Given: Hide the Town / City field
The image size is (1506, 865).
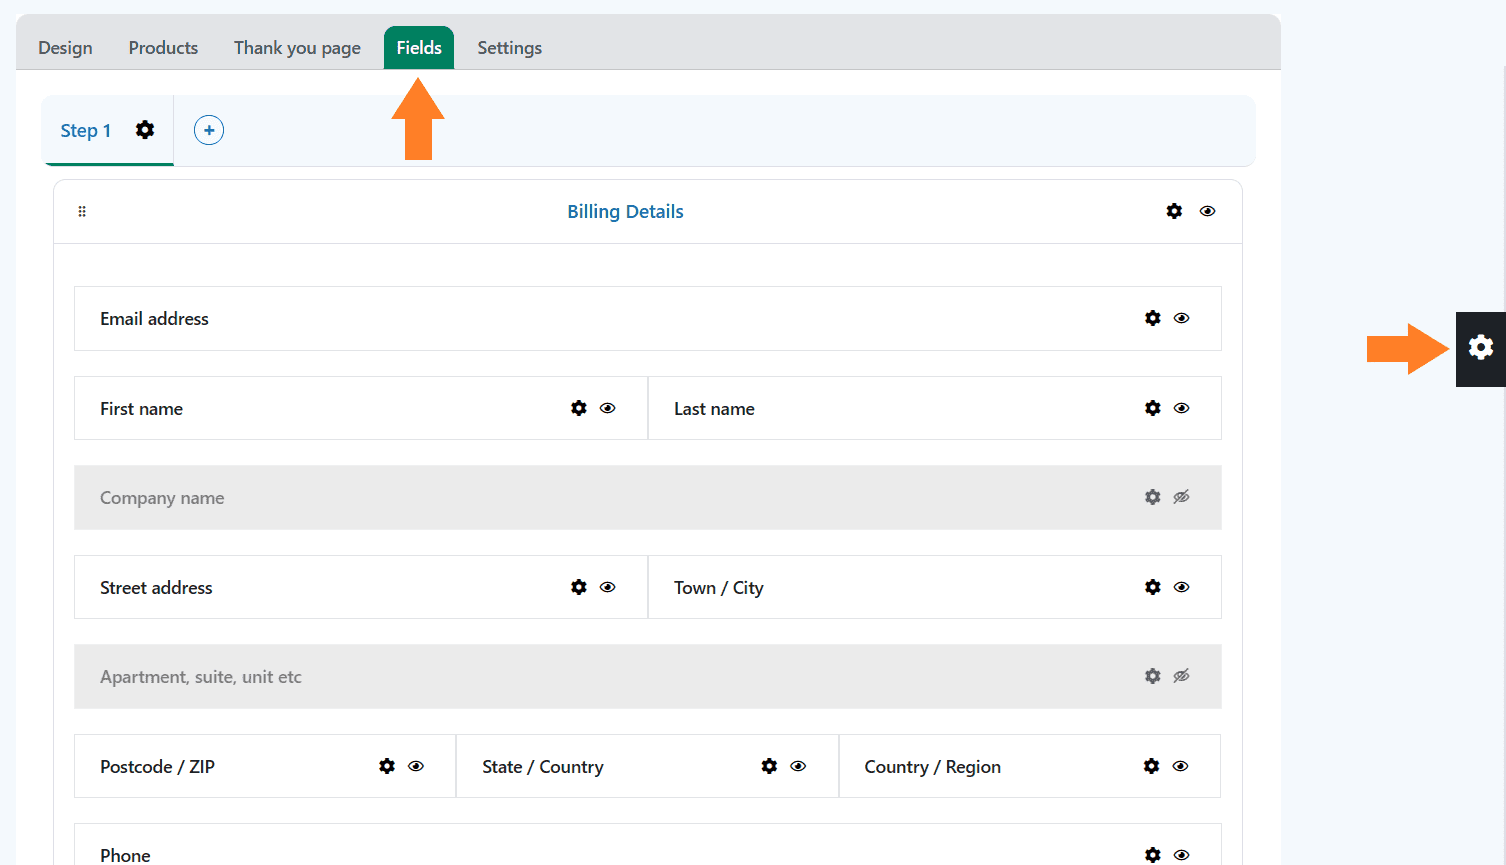Looking at the screenshot, I should click(x=1181, y=587).
